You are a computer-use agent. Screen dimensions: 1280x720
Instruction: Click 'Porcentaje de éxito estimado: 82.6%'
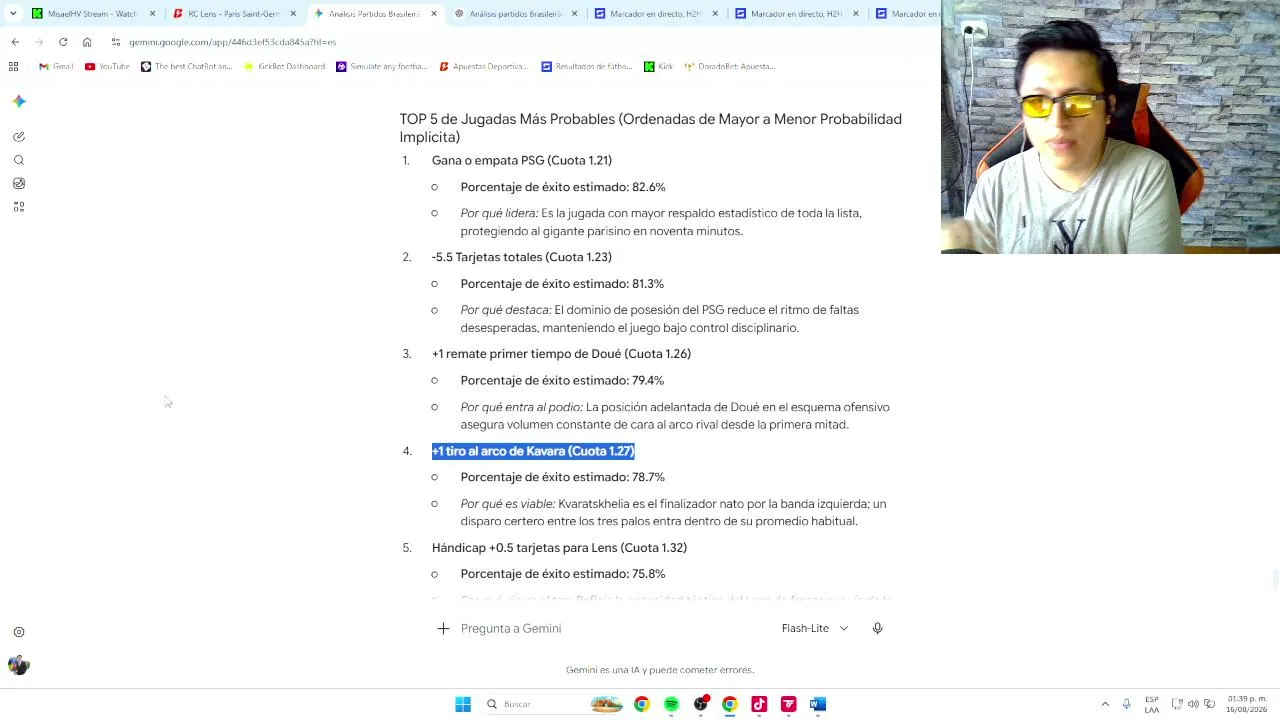pos(563,187)
